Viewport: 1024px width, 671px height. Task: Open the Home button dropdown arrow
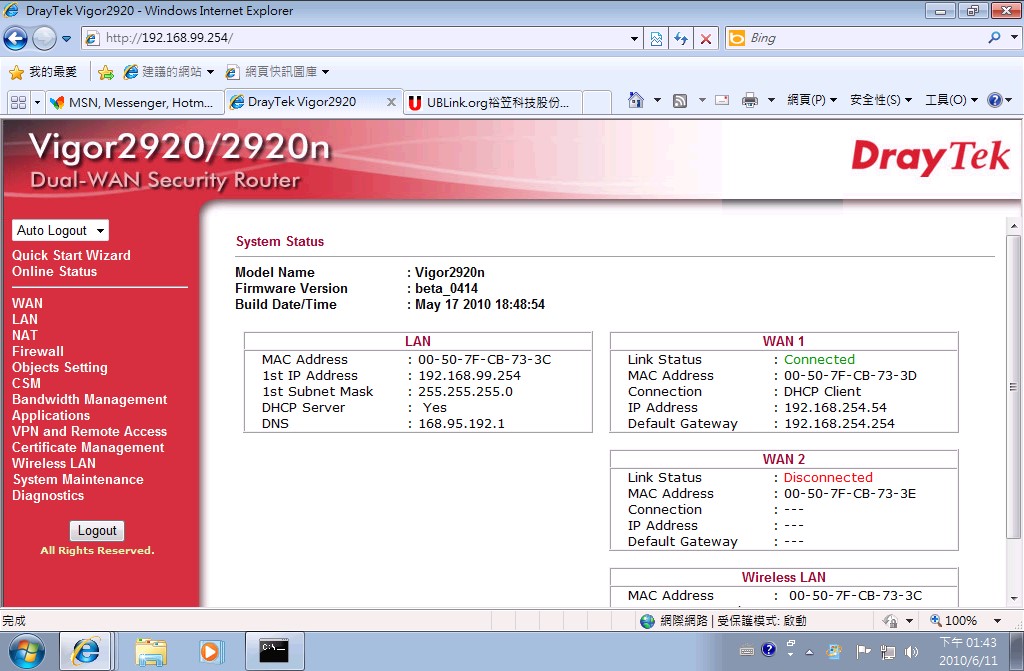pos(658,100)
